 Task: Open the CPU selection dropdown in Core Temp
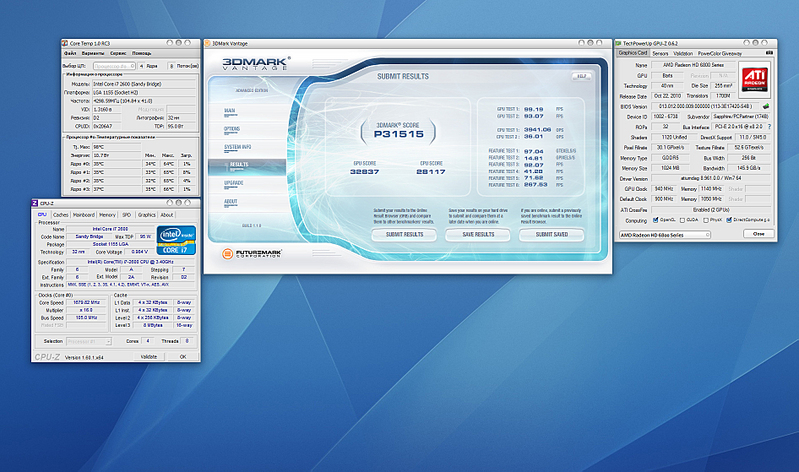point(114,66)
